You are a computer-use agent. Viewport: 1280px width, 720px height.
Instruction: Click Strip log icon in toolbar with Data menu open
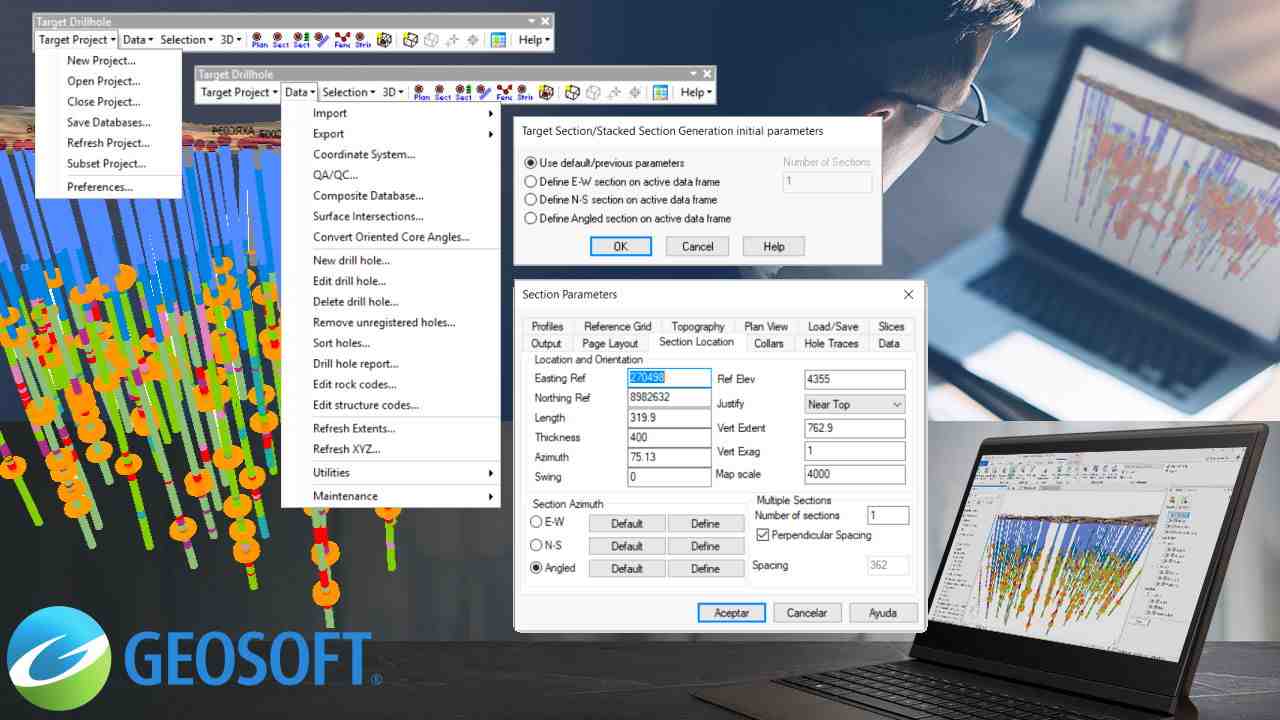(x=524, y=92)
